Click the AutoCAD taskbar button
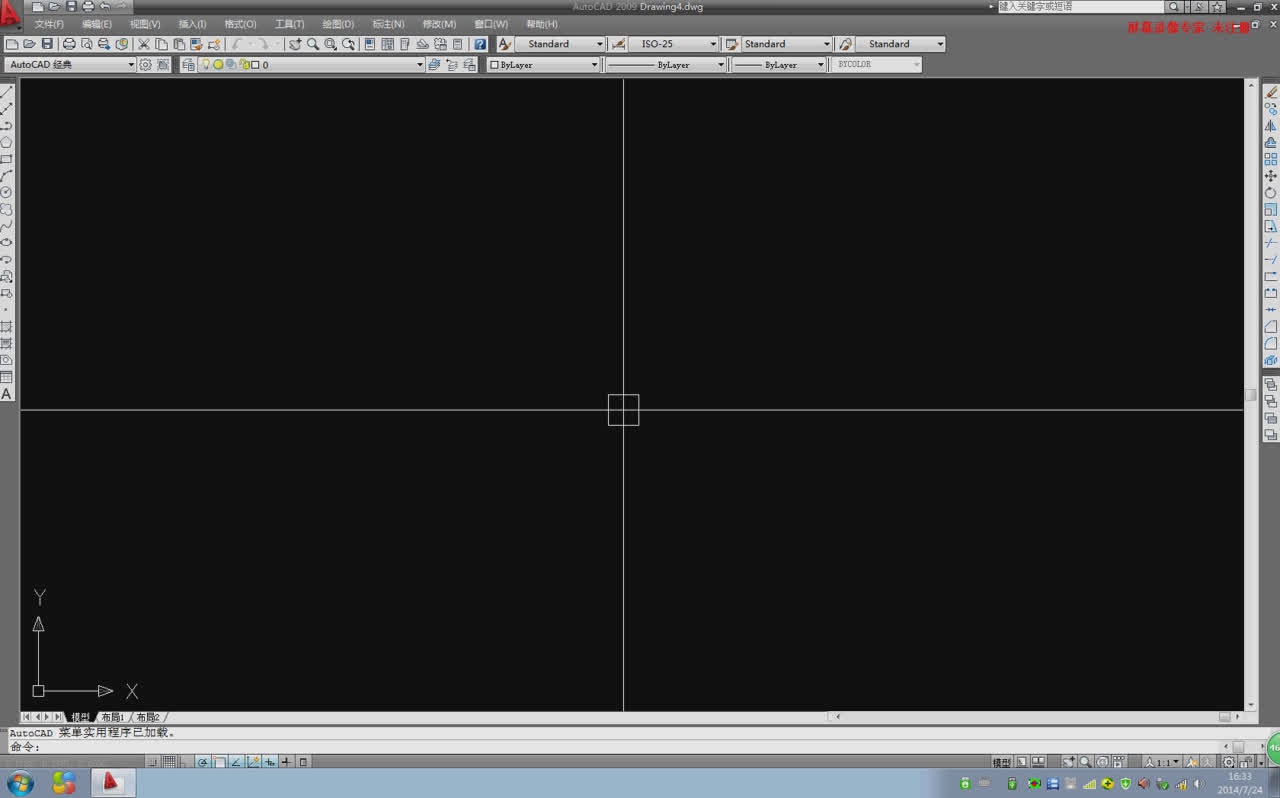This screenshot has width=1280, height=798. [x=113, y=783]
